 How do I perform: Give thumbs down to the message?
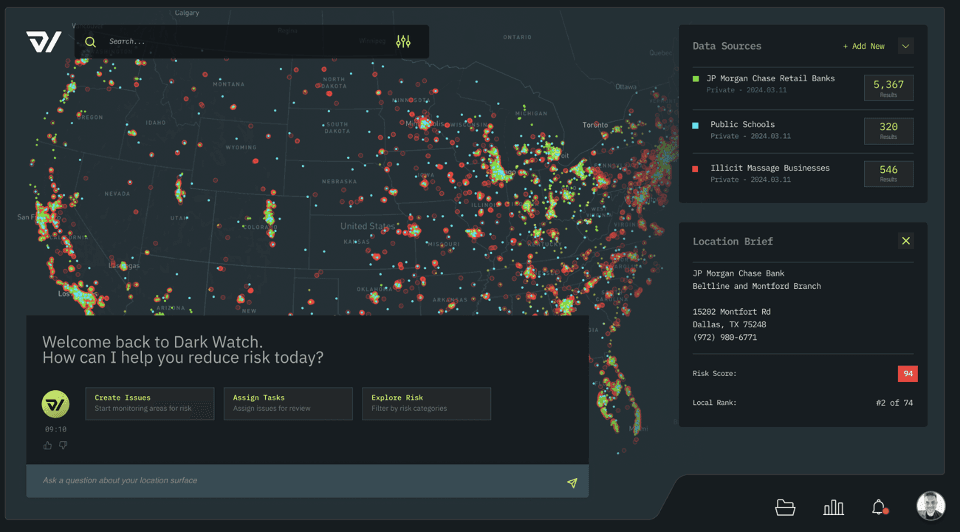point(63,445)
